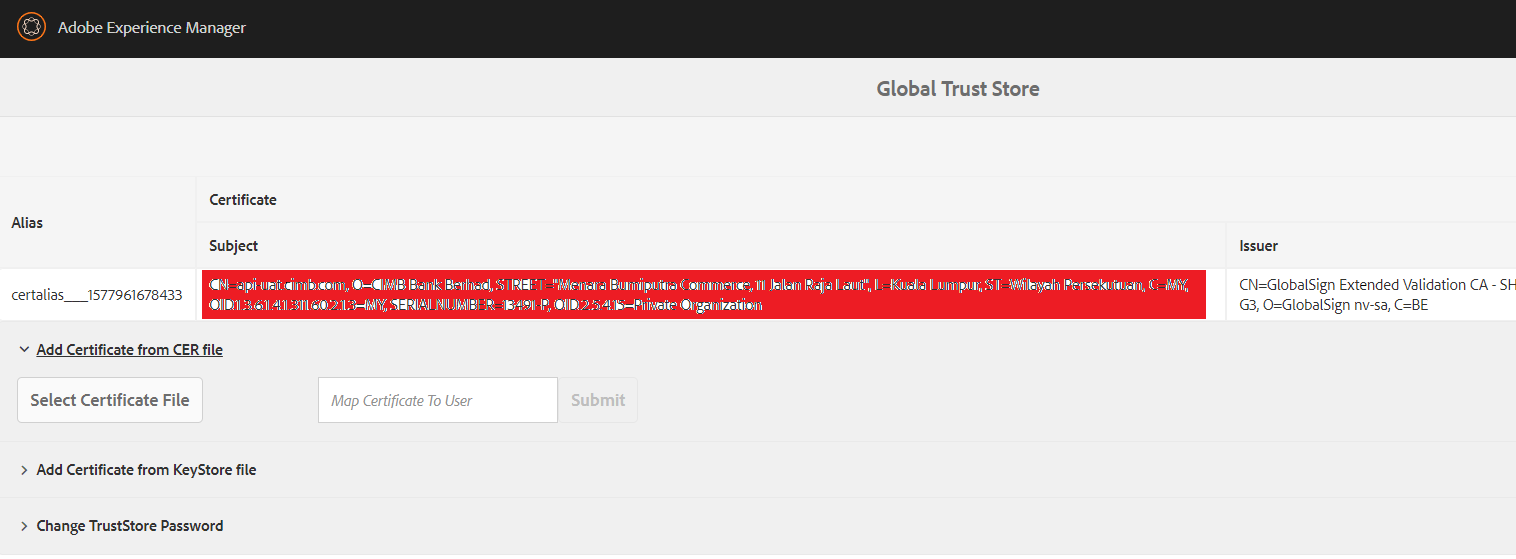Open the Adobe Experience Manager title link
This screenshot has height=559, width=1516.
pyautogui.click(x=152, y=28)
